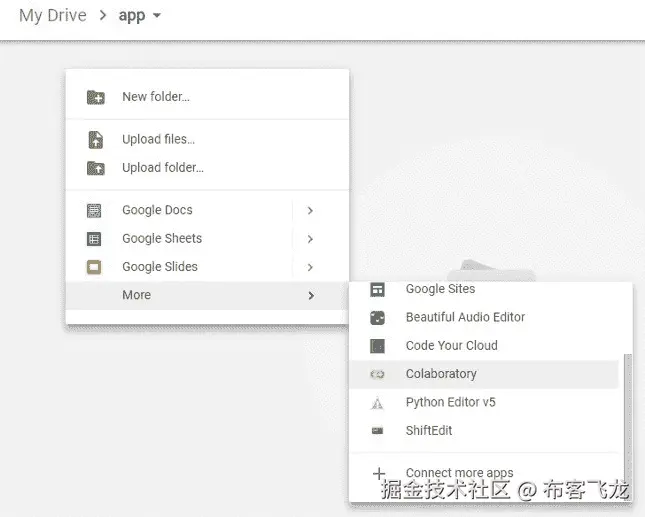This screenshot has width=645, height=517.
Task: Click the app breadcrumb folder name
Action: click(x=132, y=16)
